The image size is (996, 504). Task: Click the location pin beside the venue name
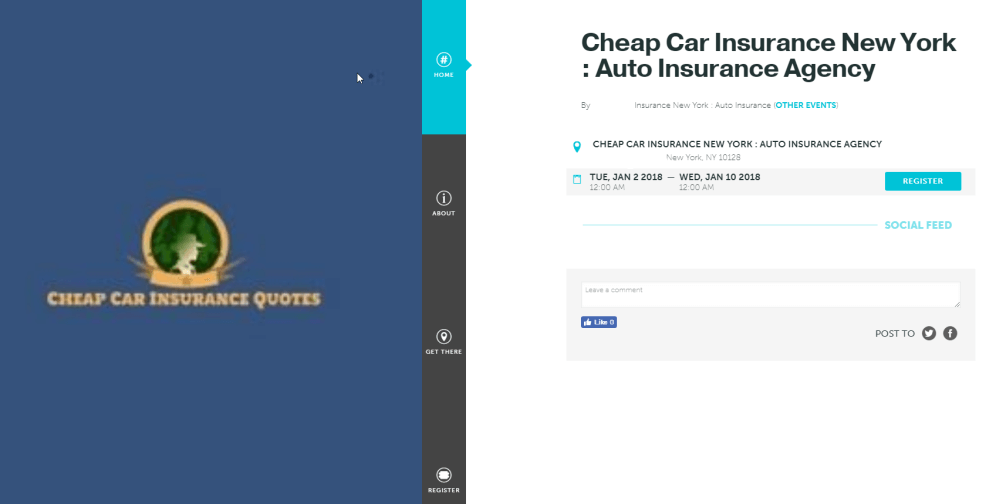[x=577, y=147]
